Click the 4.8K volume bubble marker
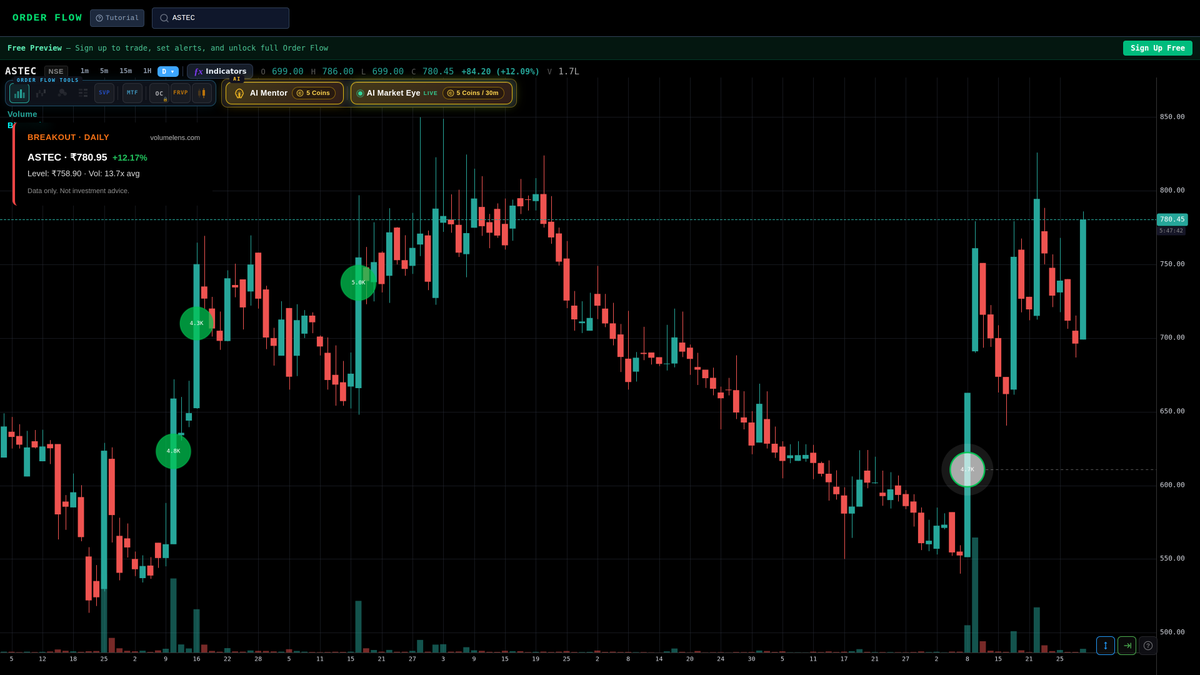Screen dimensions: 1200x675 tap(173, 451)
